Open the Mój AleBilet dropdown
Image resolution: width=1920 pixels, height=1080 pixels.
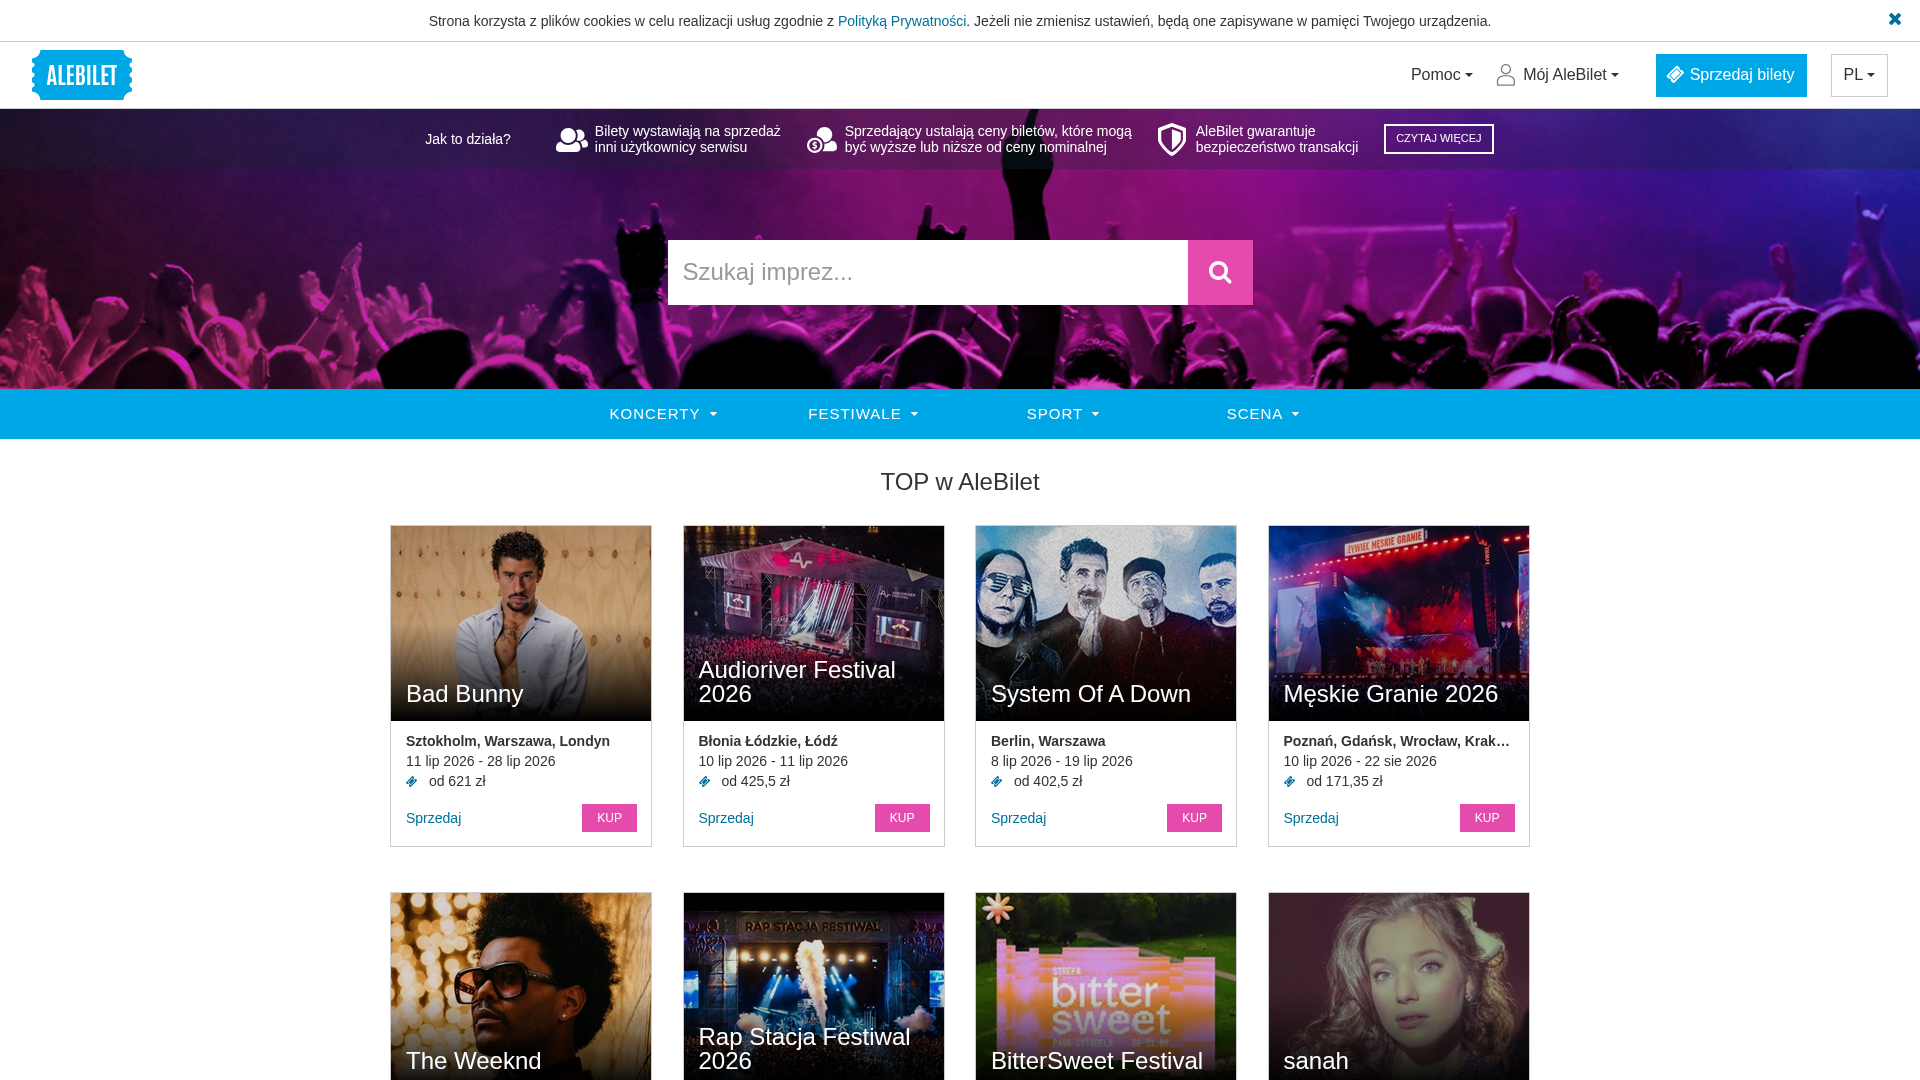click(x=1558, y=75)
